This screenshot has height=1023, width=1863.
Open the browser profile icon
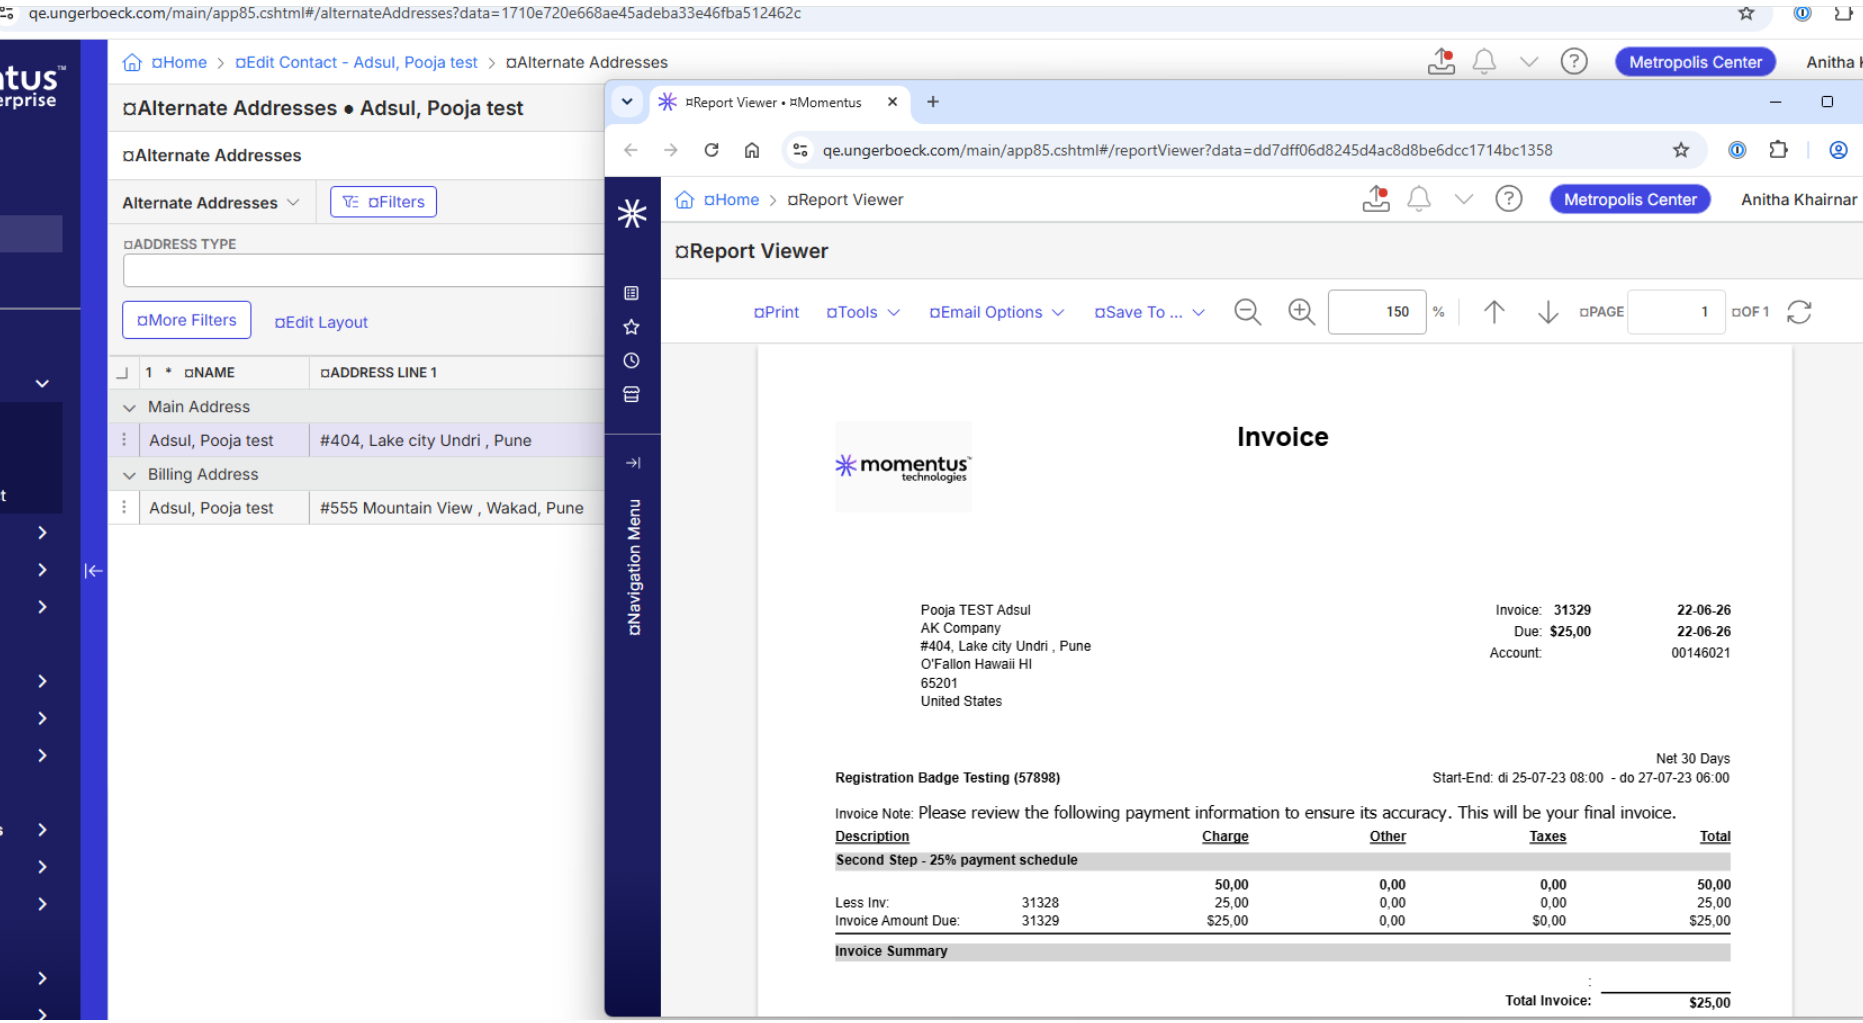click(1838, 150)
